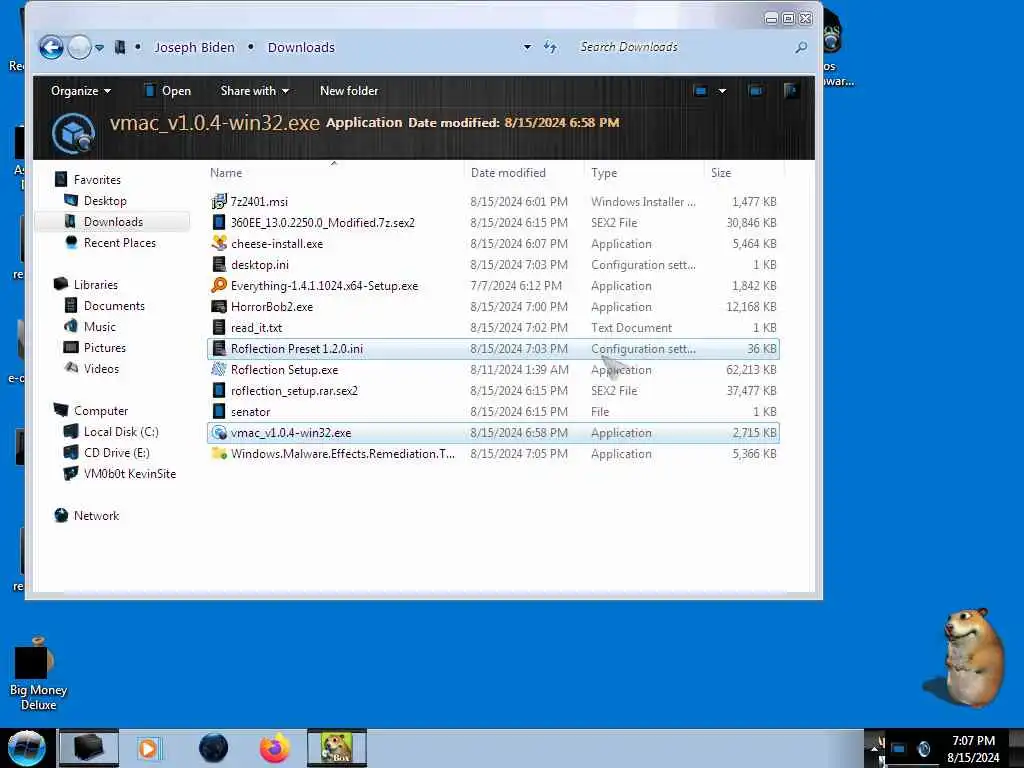Select Network in the navigation pane
The width and height of the screenshot is (1024, 768).
point(96,515)
